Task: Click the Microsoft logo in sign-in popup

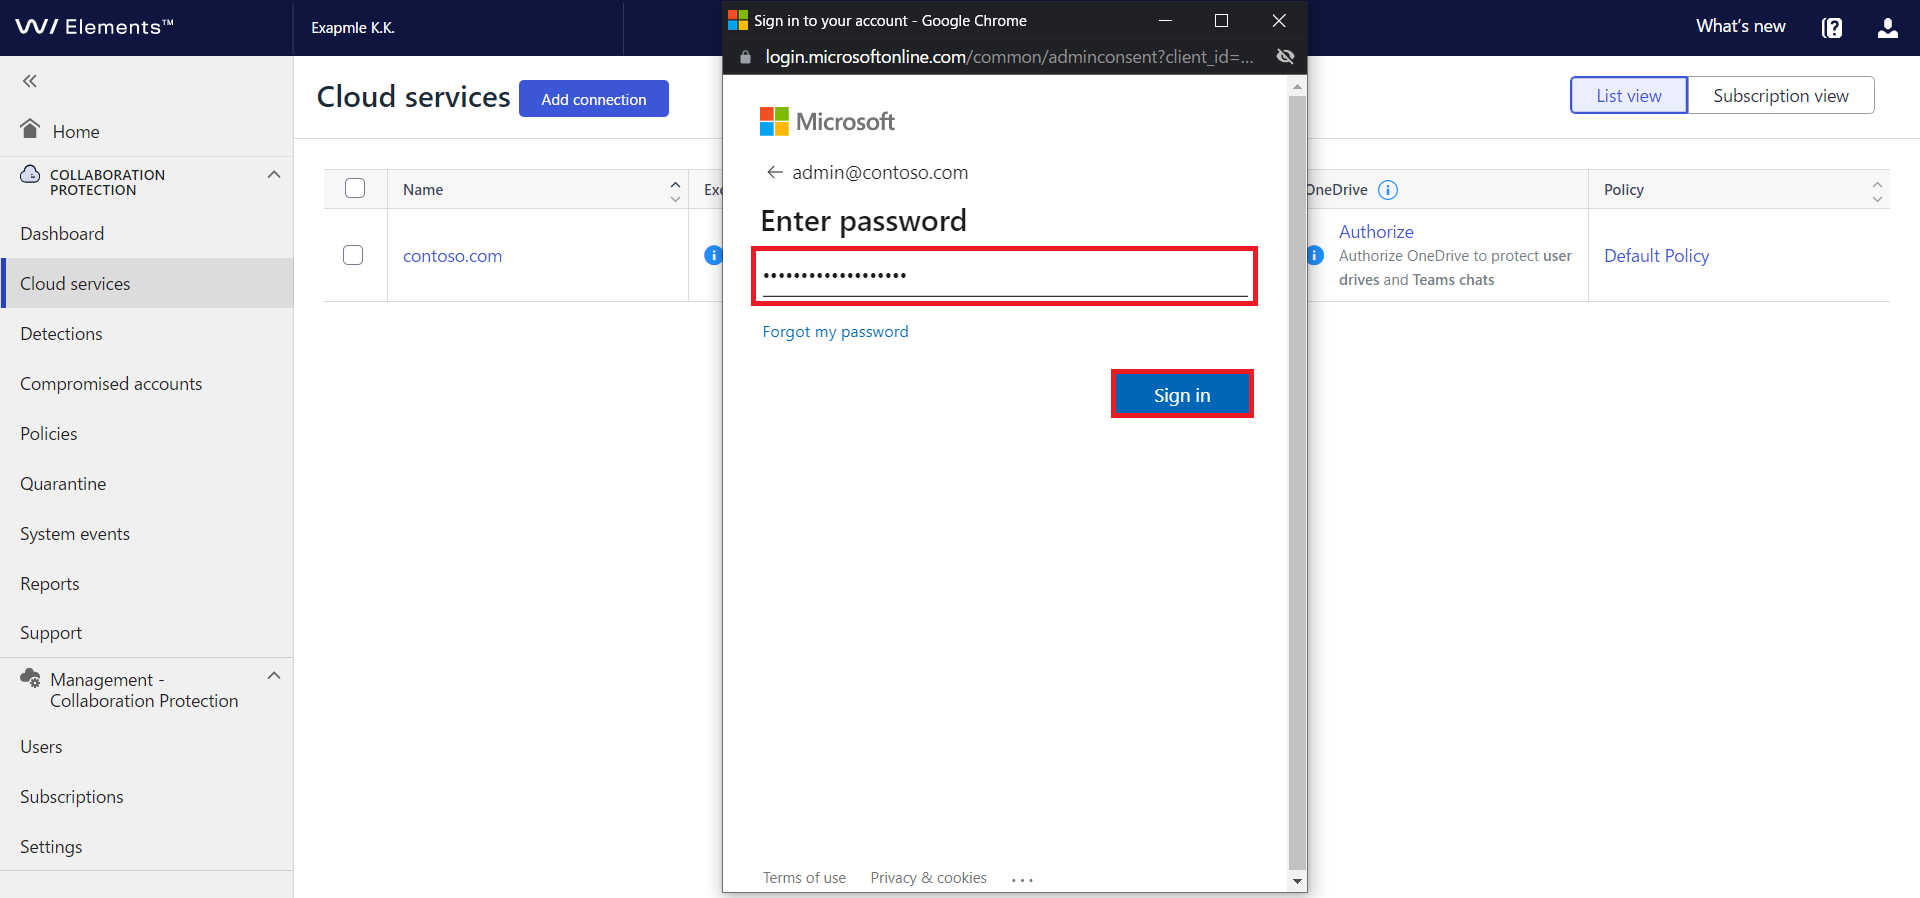Action: coord(827,122)
